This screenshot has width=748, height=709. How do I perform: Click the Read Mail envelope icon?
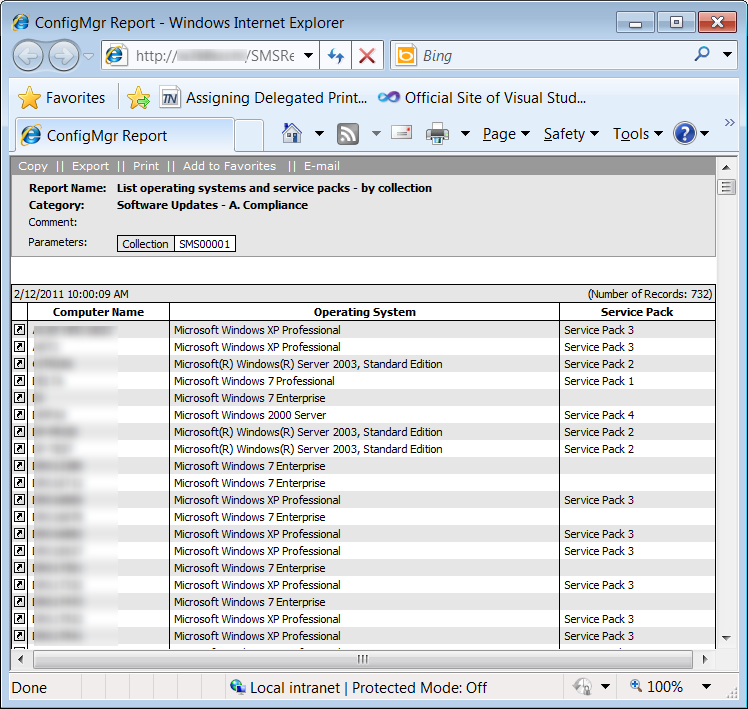click(x=401, y=132)
